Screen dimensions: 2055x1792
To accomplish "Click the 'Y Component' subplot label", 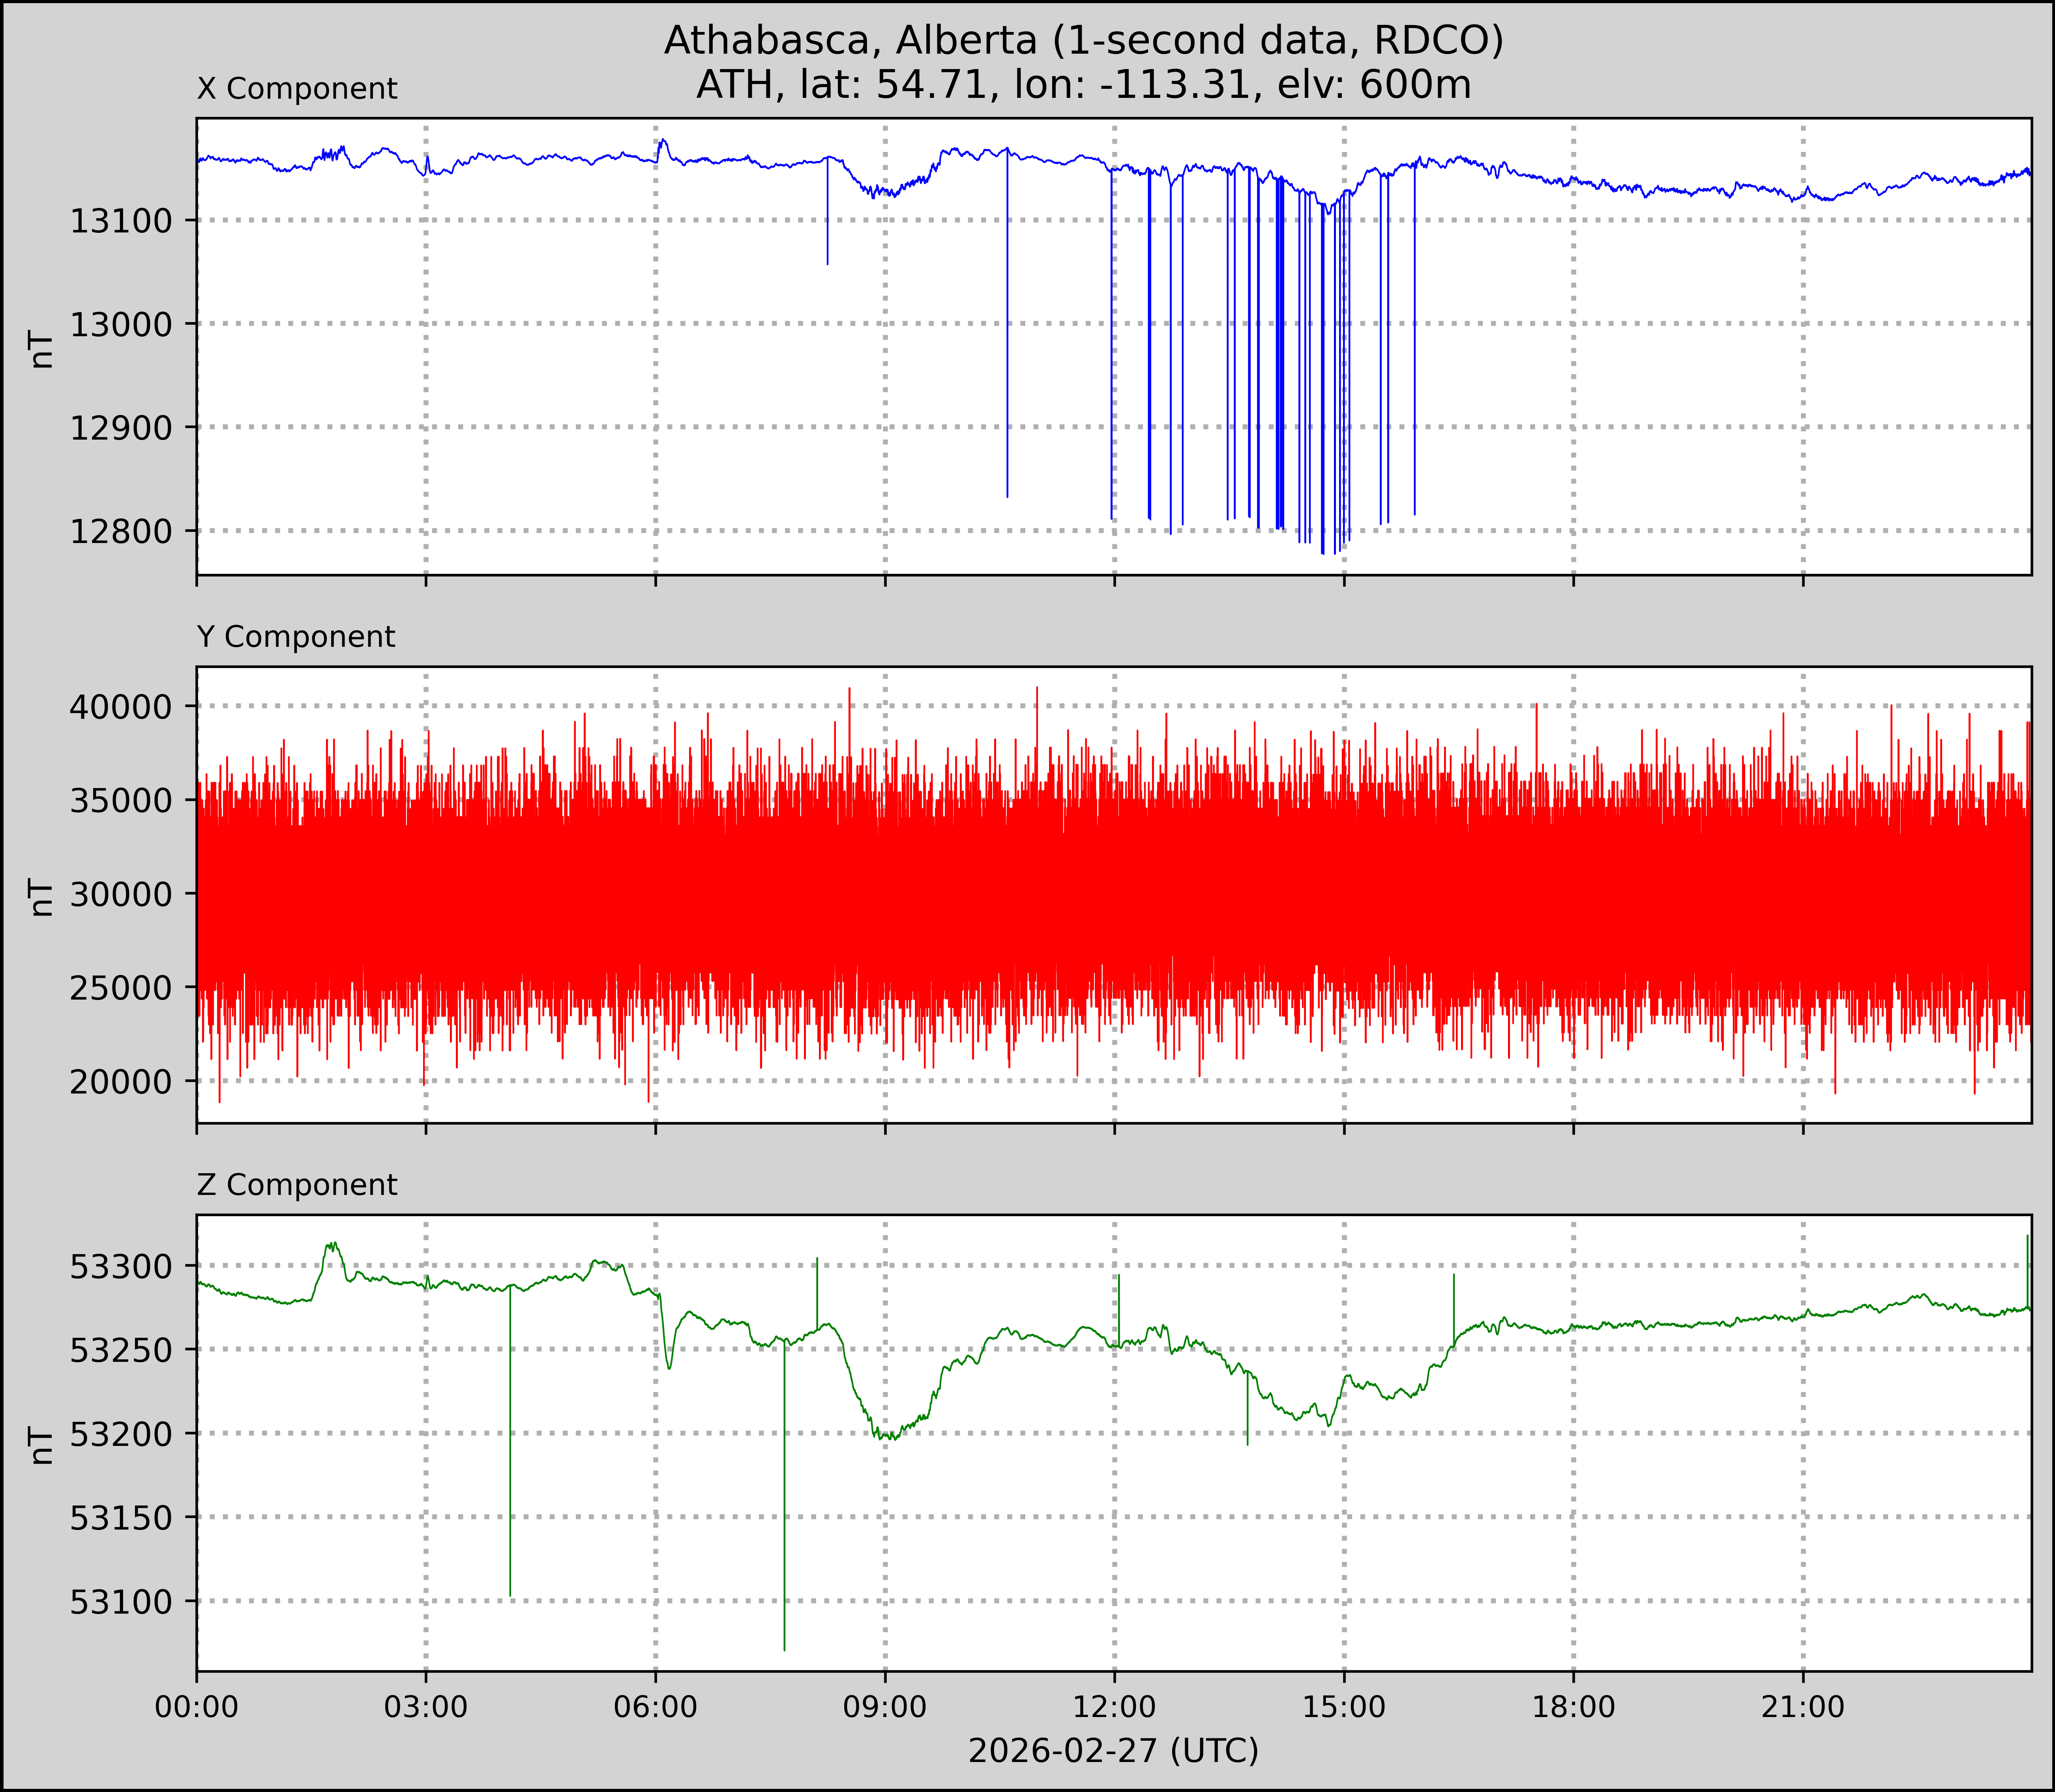I will [296, 637].
